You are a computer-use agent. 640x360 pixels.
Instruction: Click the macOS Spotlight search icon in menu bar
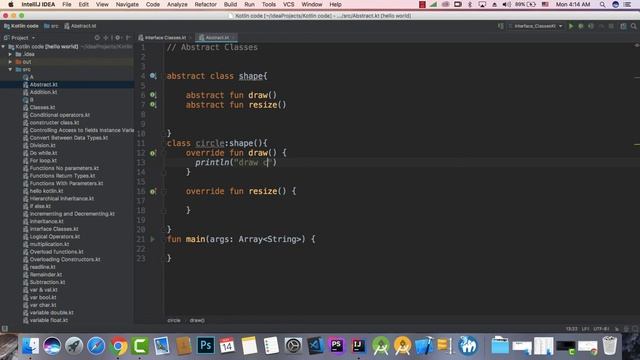point(602,4)
